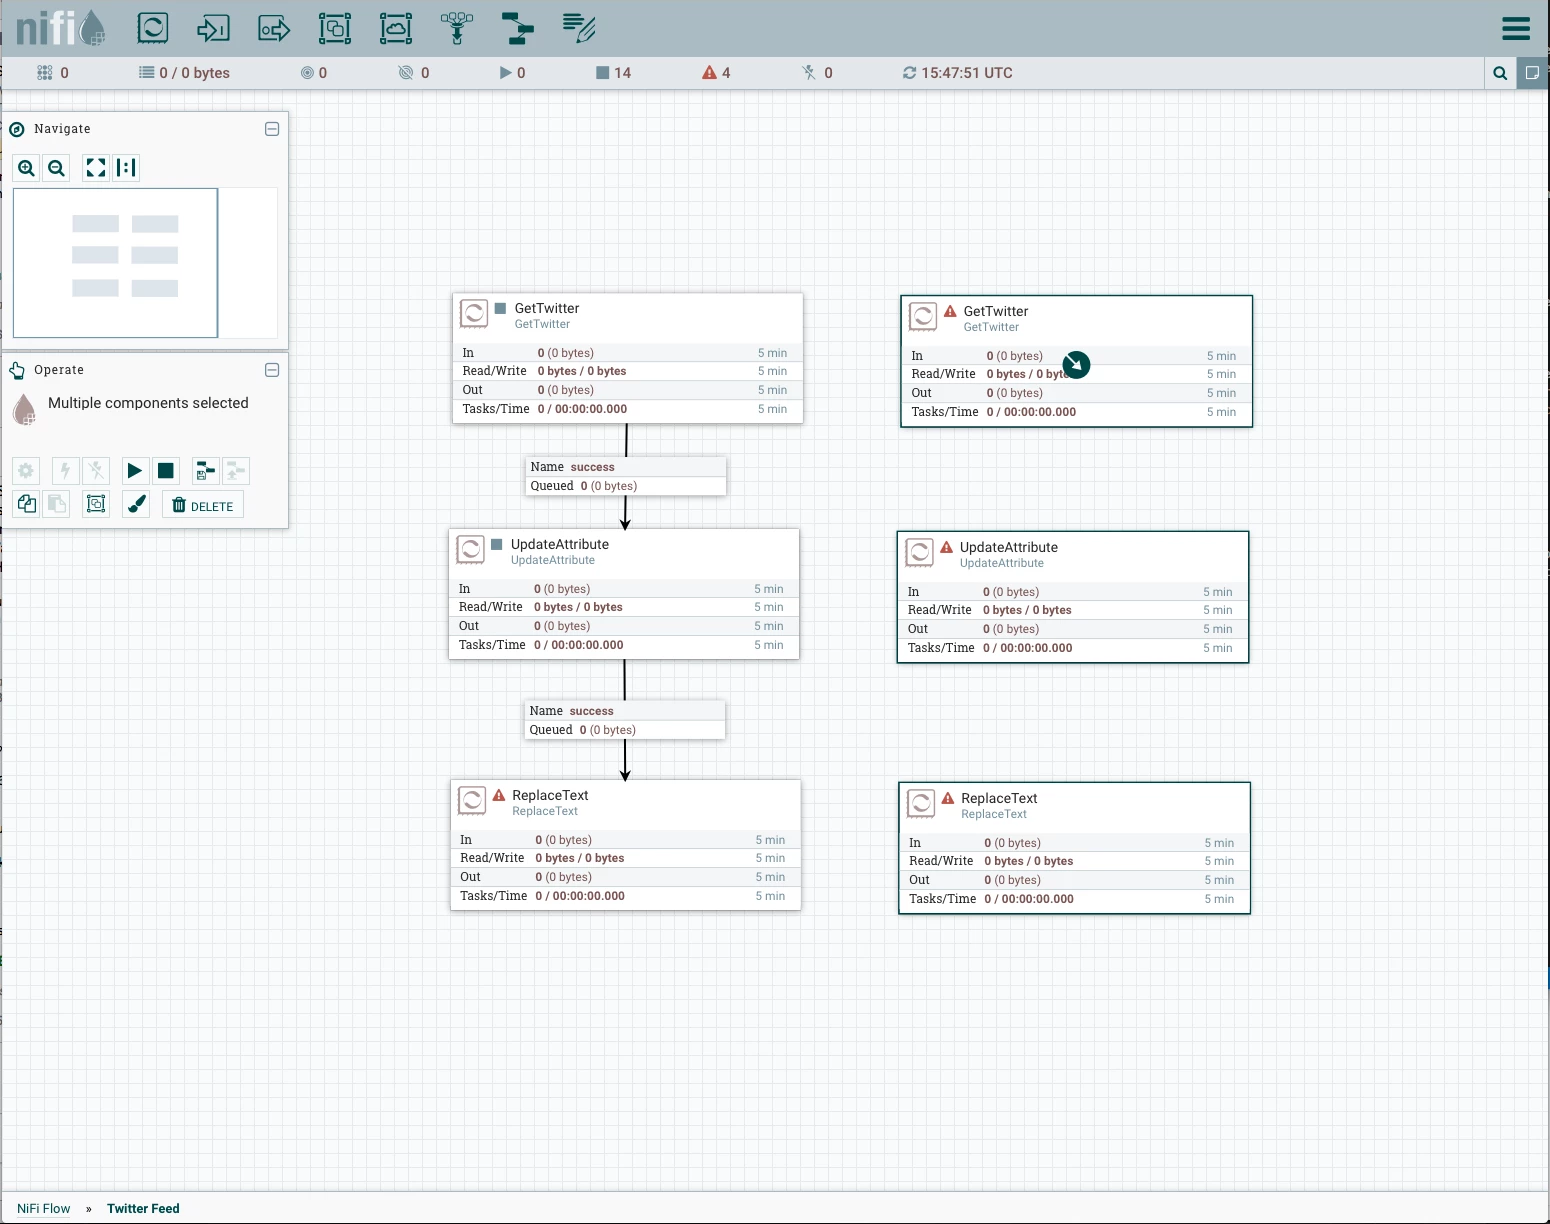Click the "0 / 0 bytes" queued status

click(185, 73)
